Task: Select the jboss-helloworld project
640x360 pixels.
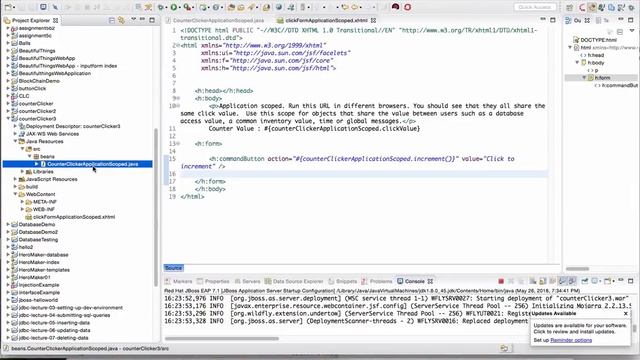Action: 38,300
